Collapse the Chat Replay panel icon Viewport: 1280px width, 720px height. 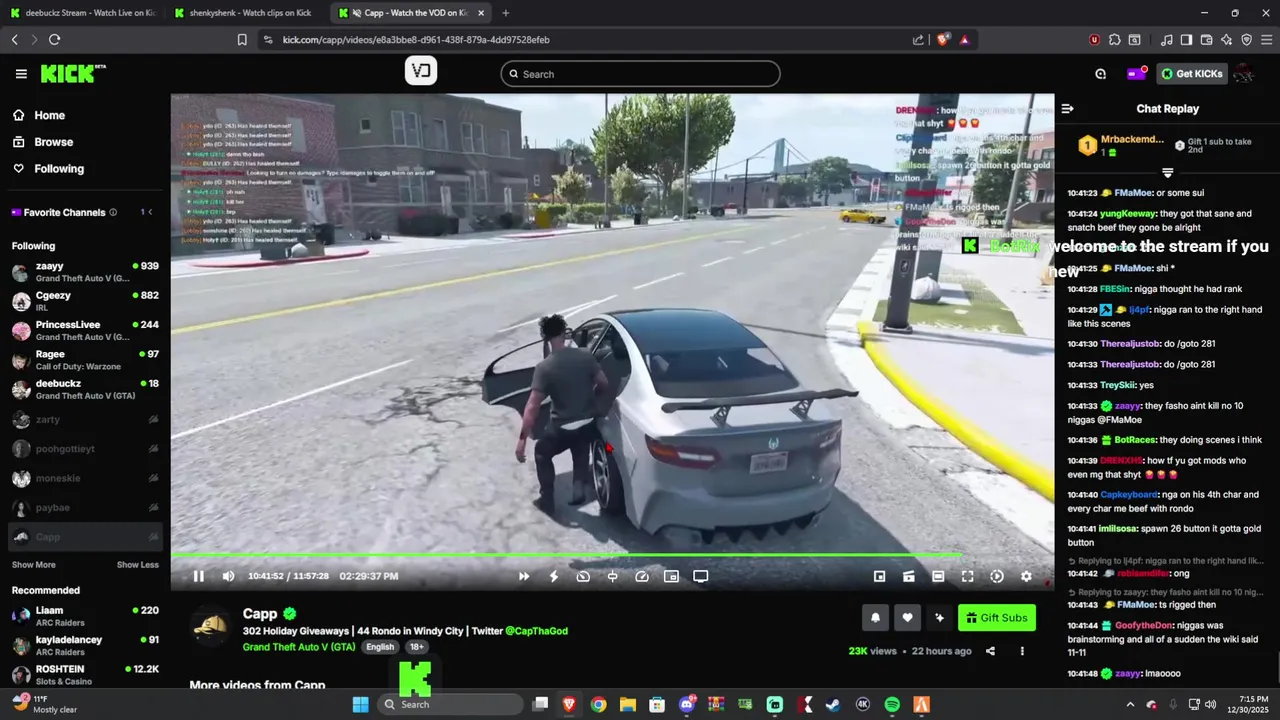point(1067,109)
